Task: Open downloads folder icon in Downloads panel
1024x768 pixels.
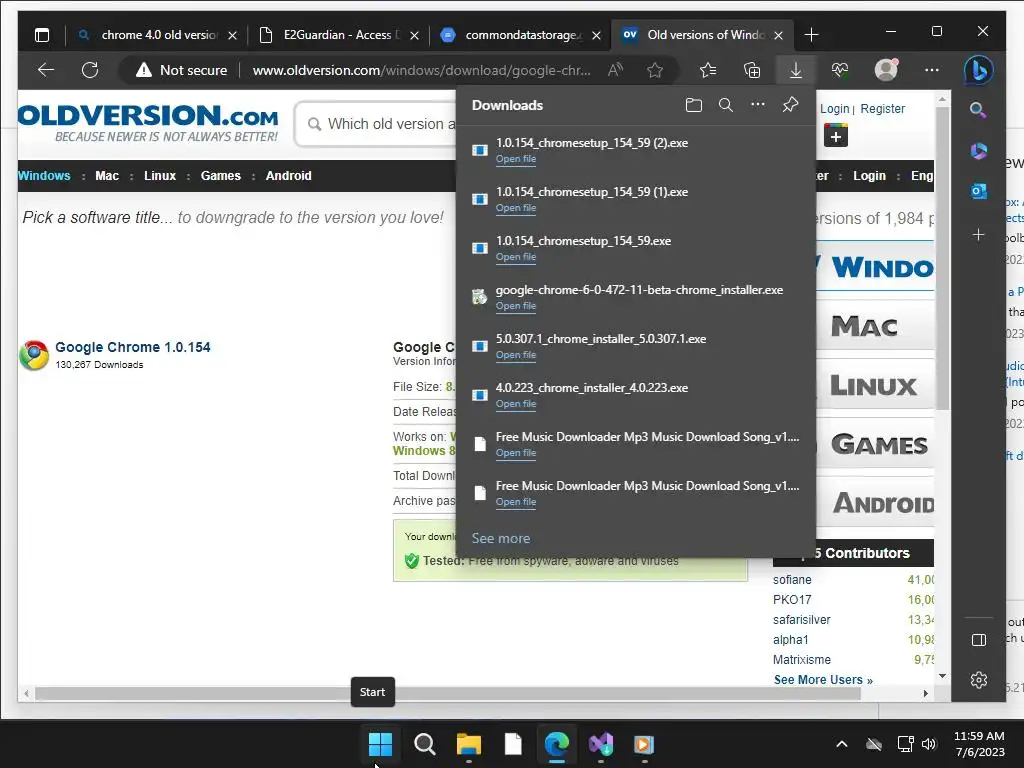Action: pyautogui.click(x=694, y=105)
